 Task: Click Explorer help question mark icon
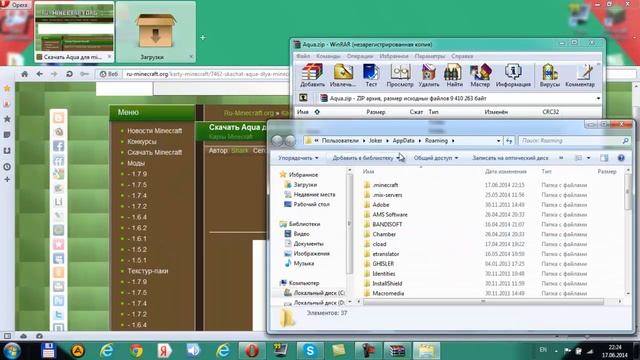point(621,158)
